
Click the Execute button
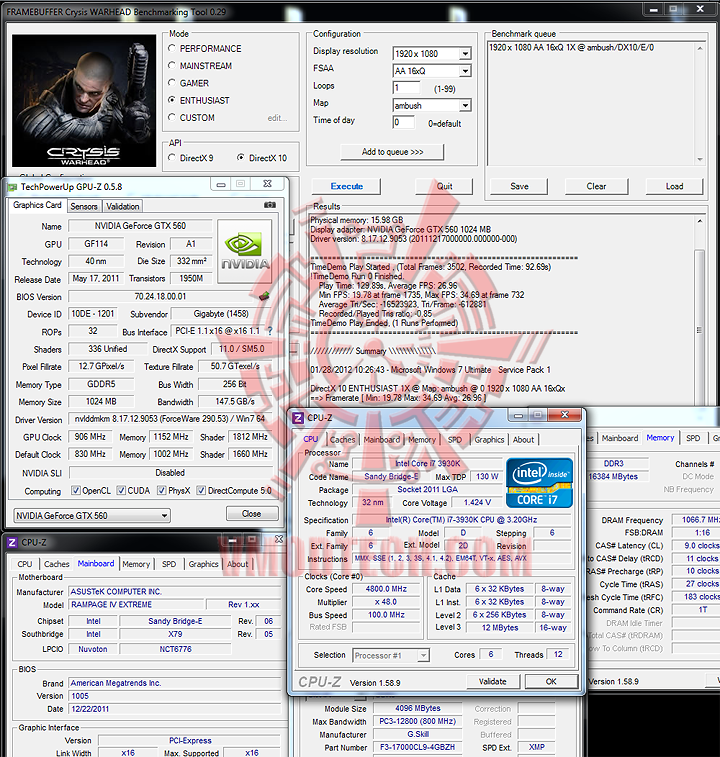point(346,186)
